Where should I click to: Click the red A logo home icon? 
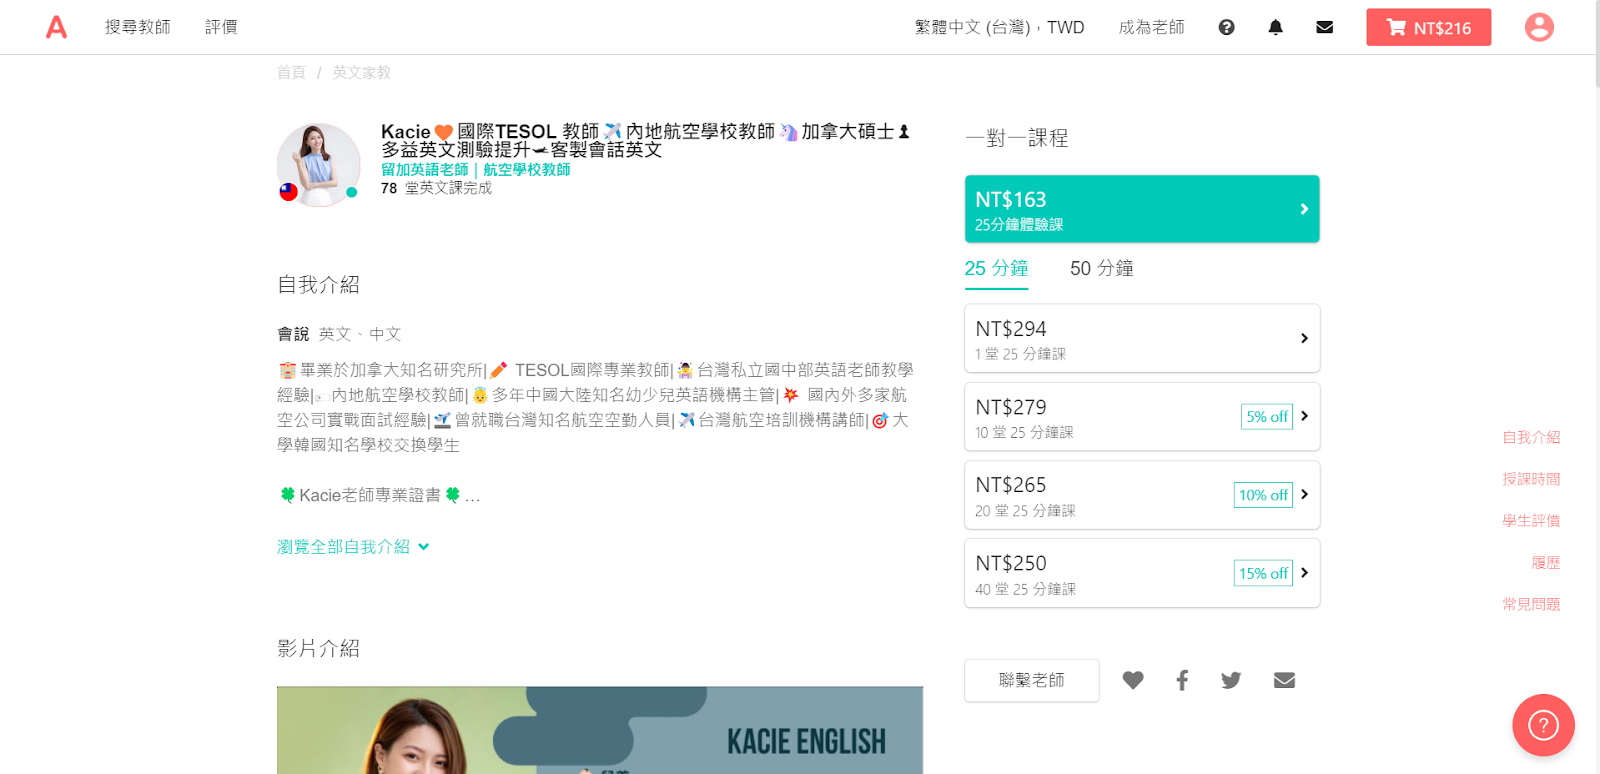(57, 27)
